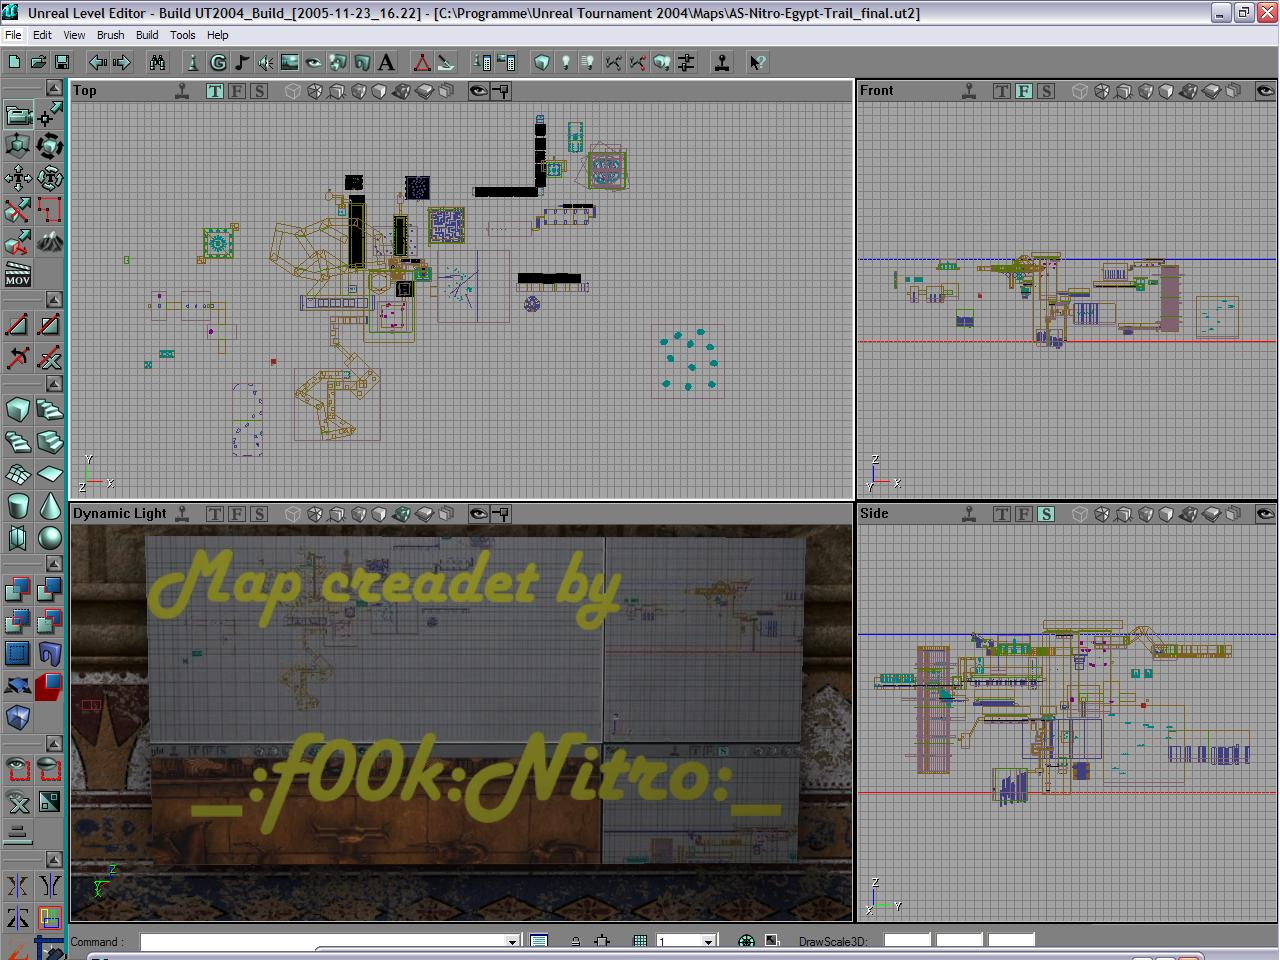Open the Group browser (G icon)

pyautogui.click(x=218, y=62)
